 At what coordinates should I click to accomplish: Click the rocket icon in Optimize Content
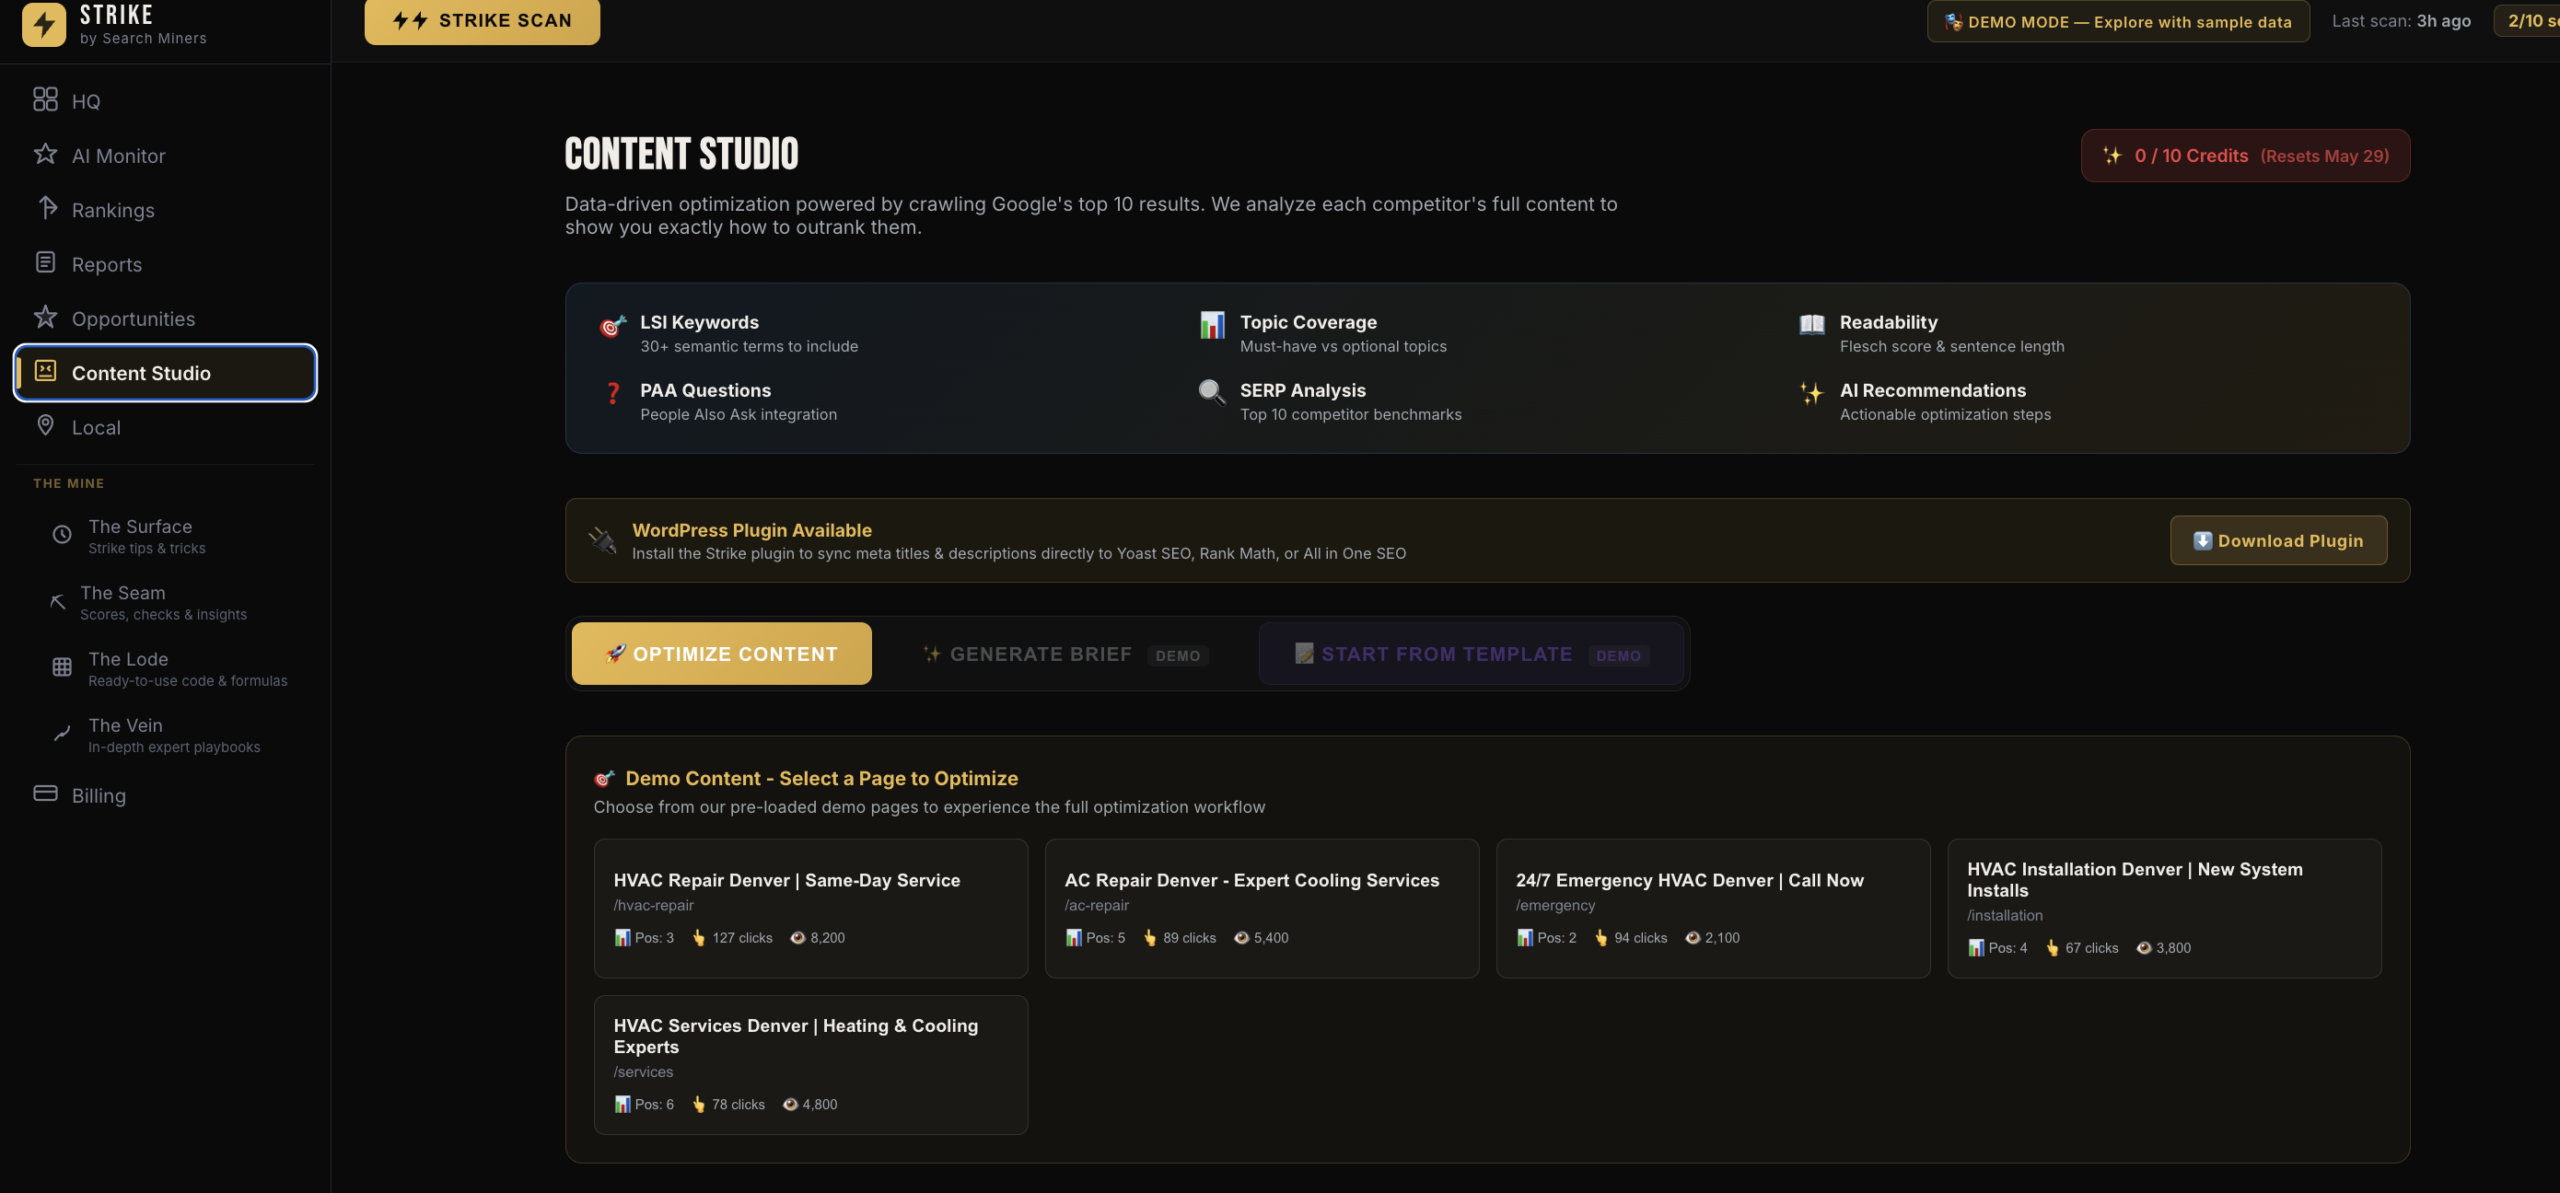pos(616,653)
